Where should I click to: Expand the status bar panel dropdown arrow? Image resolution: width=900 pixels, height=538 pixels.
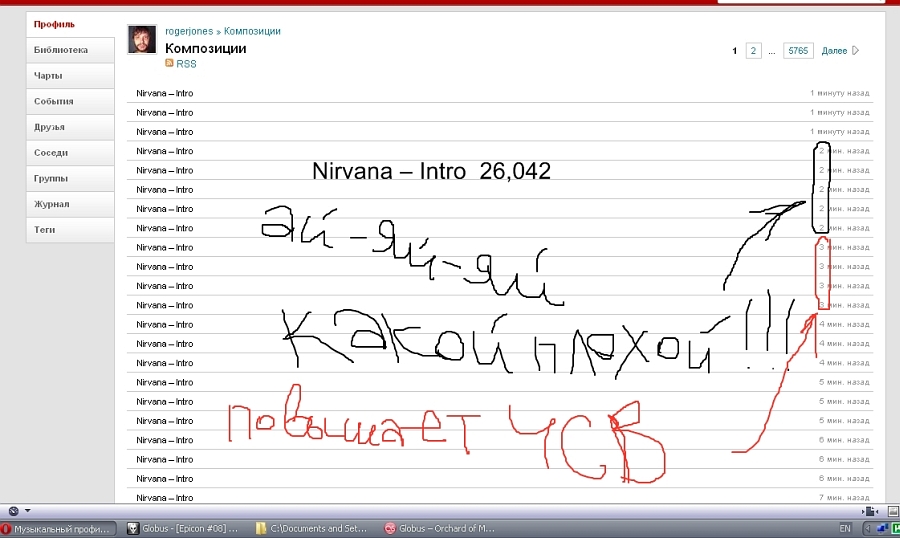[x=27, y=511]
